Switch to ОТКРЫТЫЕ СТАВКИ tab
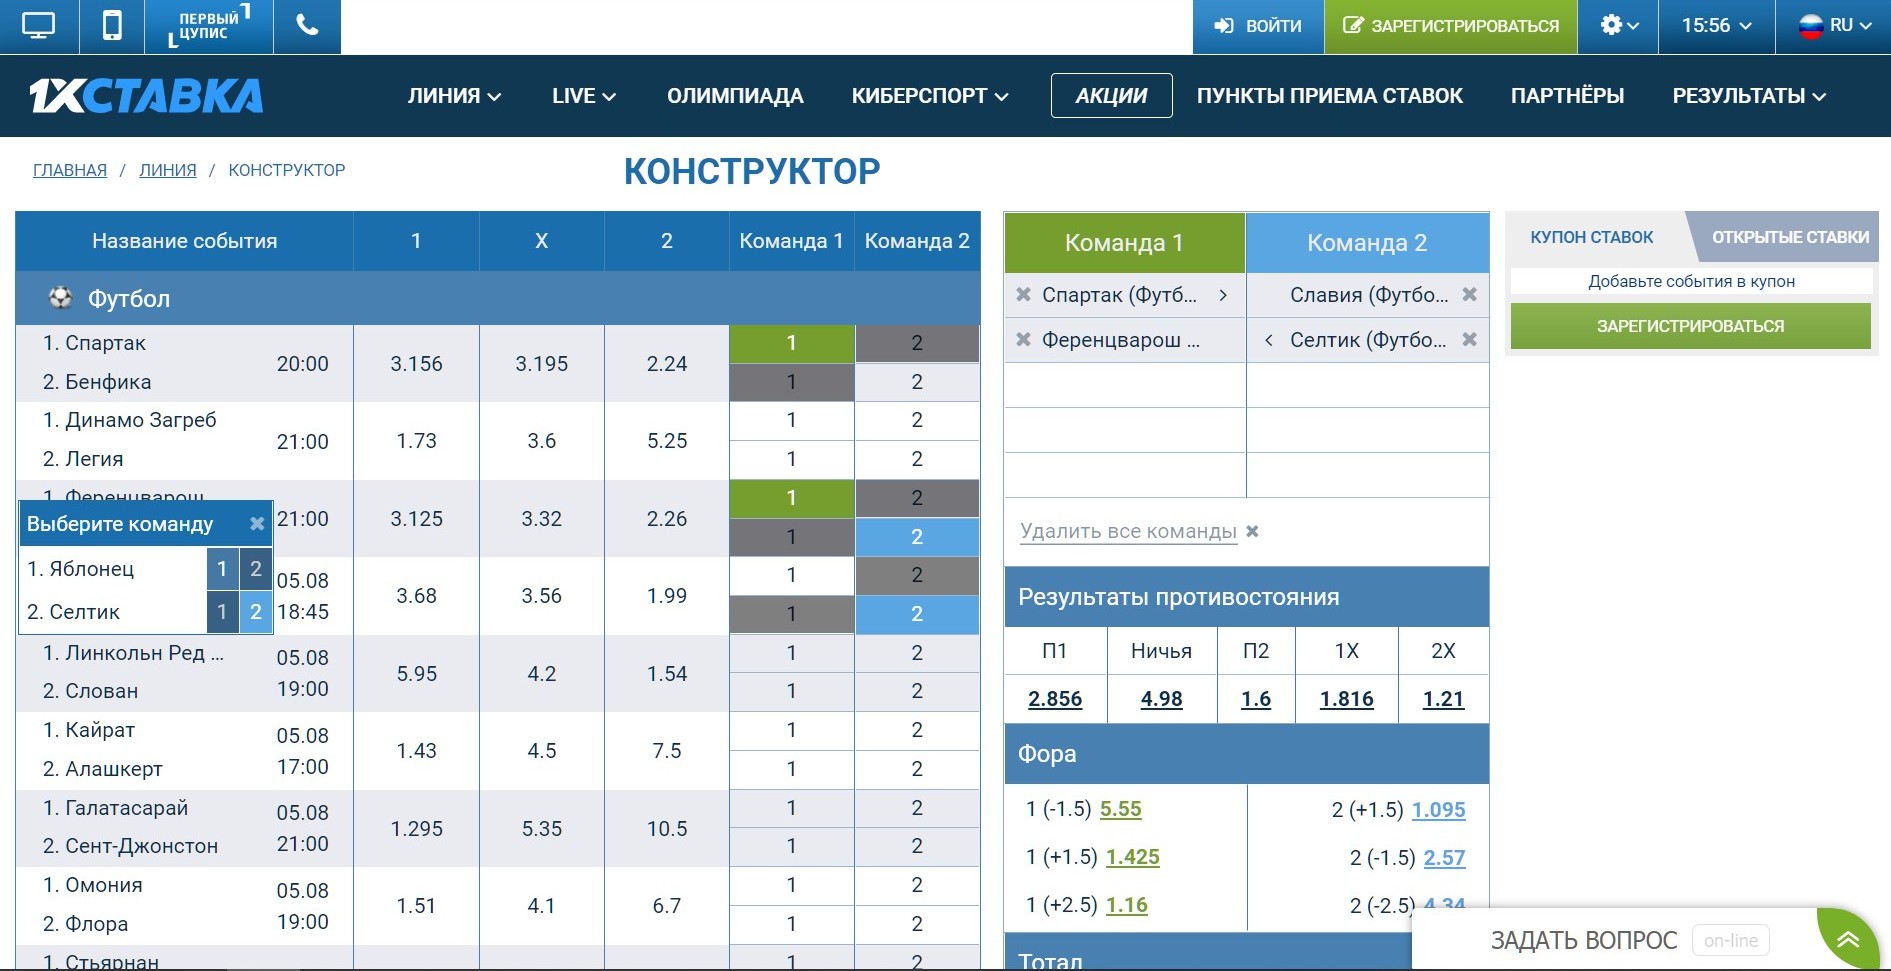 click(1790, 237)
